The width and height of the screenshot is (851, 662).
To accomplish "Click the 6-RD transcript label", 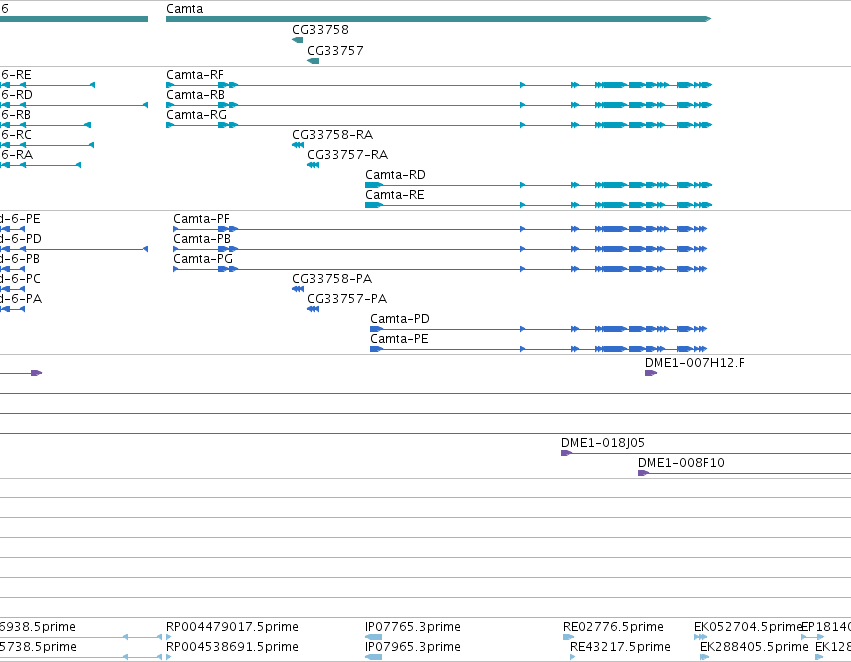I will (x=17, y=95).
